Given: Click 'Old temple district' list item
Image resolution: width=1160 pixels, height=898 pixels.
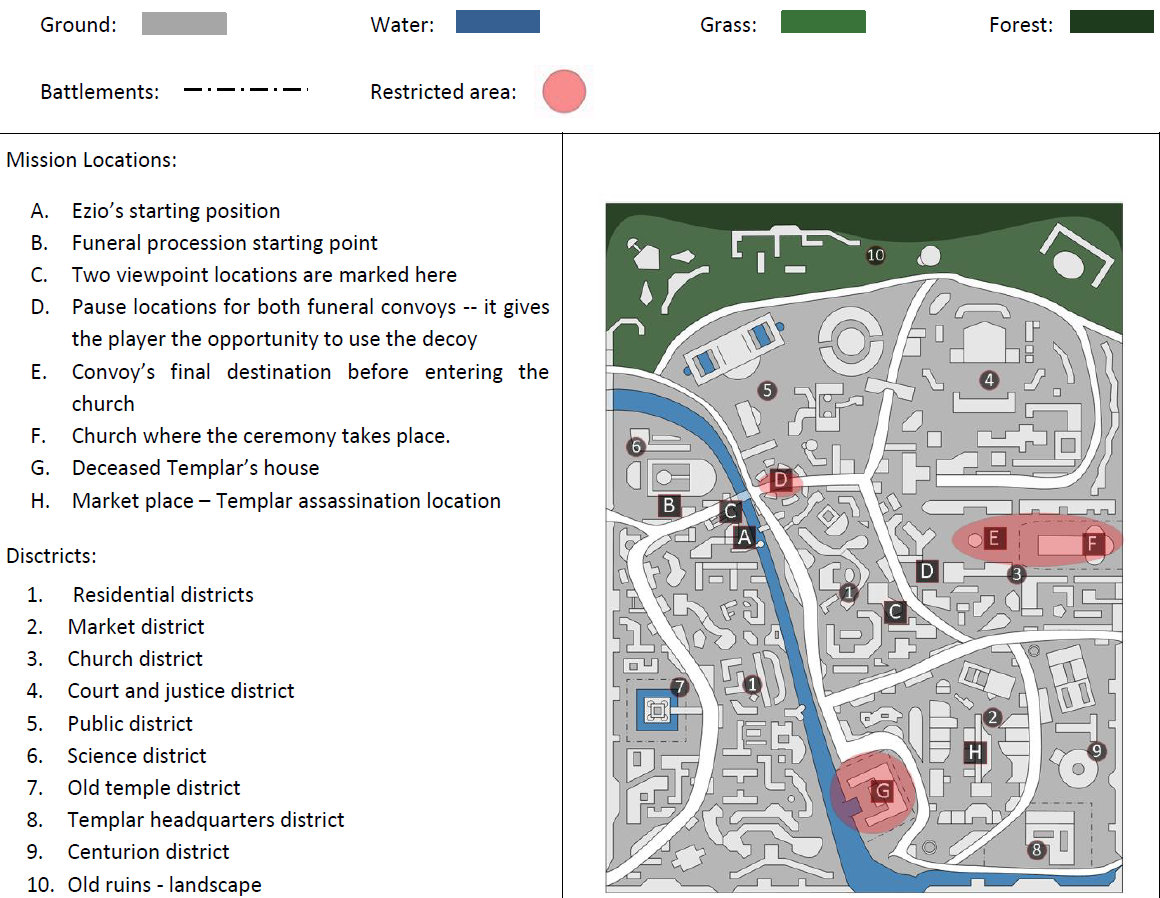Looking at the screenshot, I should [x=154, y=788].
